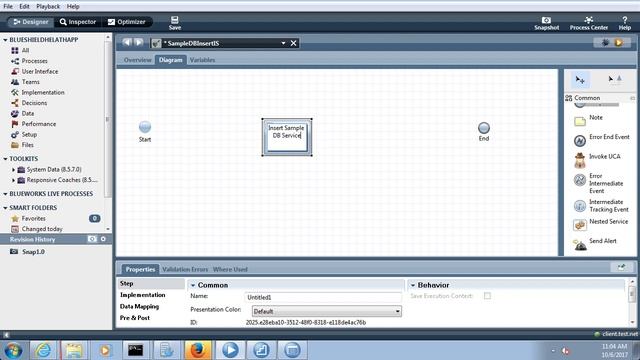Toggle Save Execution Context checkbox

coord(487,296)
